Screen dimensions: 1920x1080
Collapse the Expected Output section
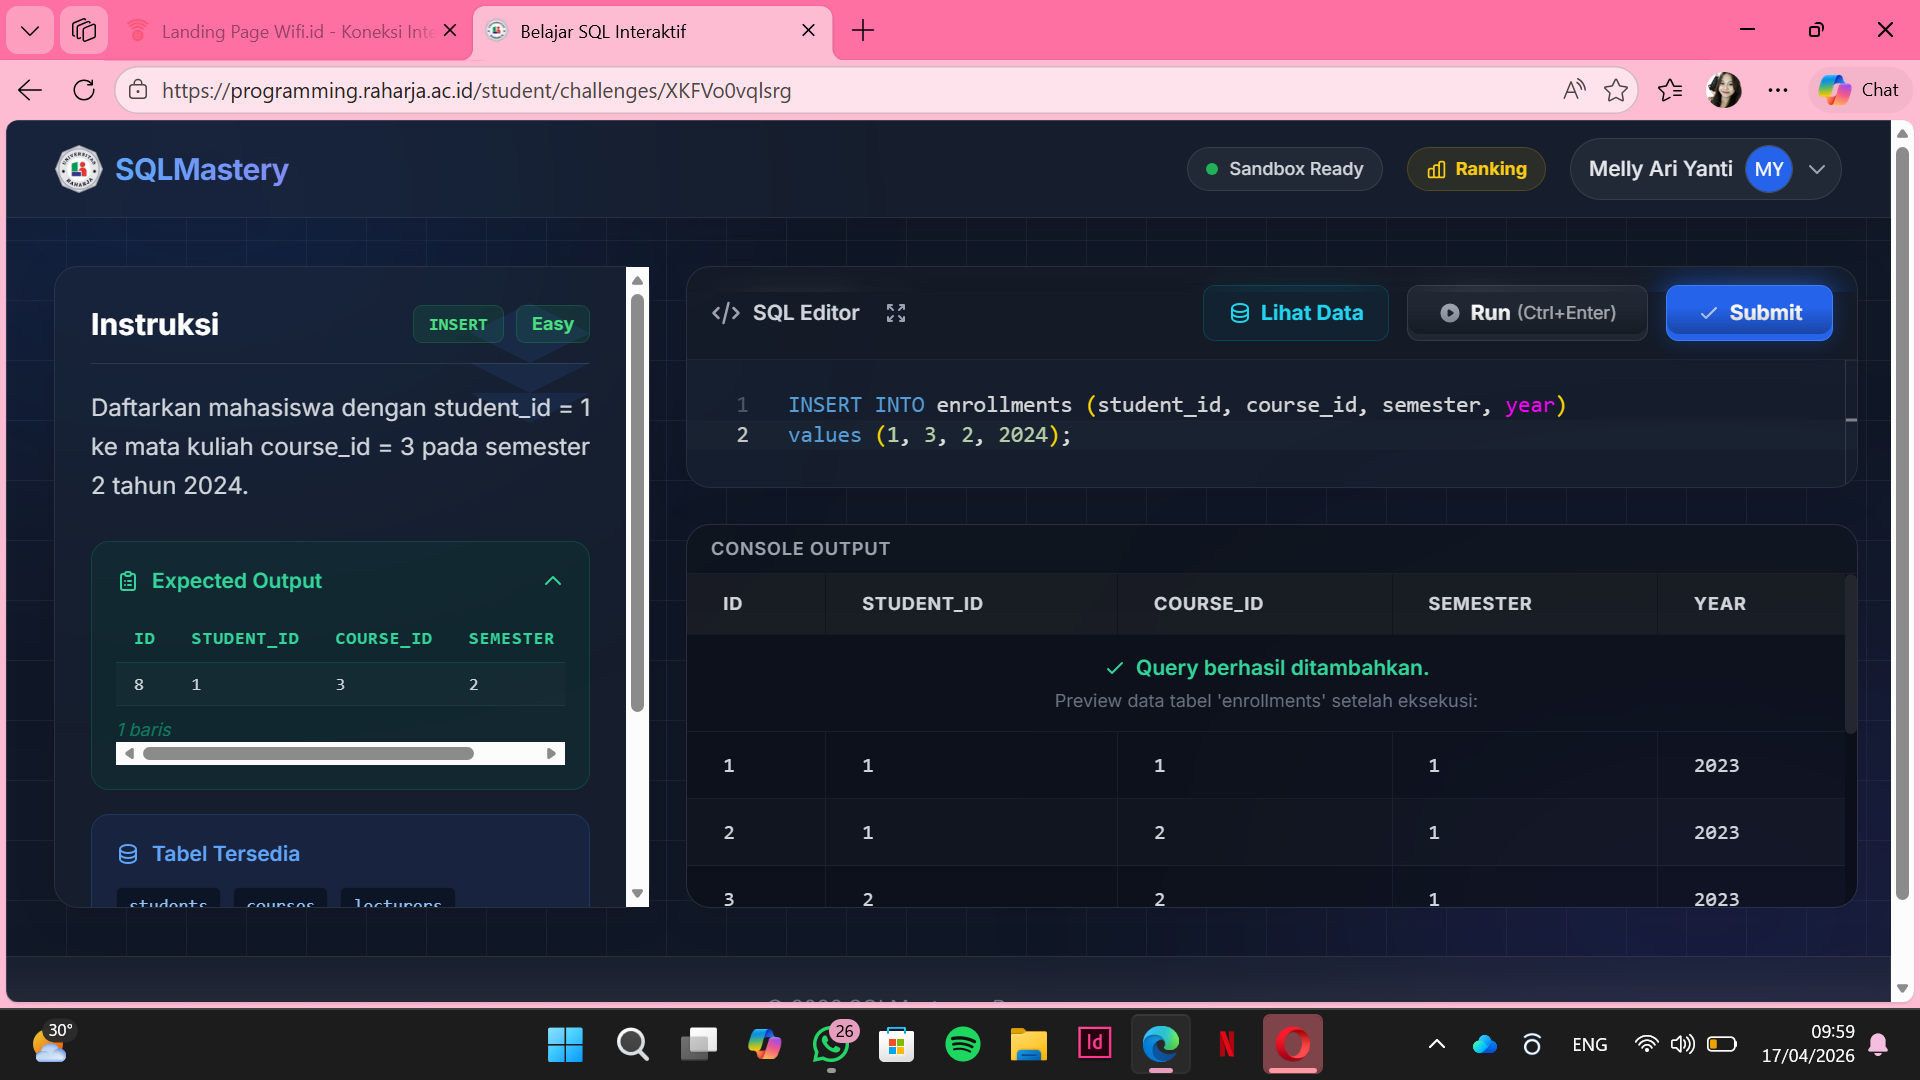pyautogui.click(x=553, y=581)
